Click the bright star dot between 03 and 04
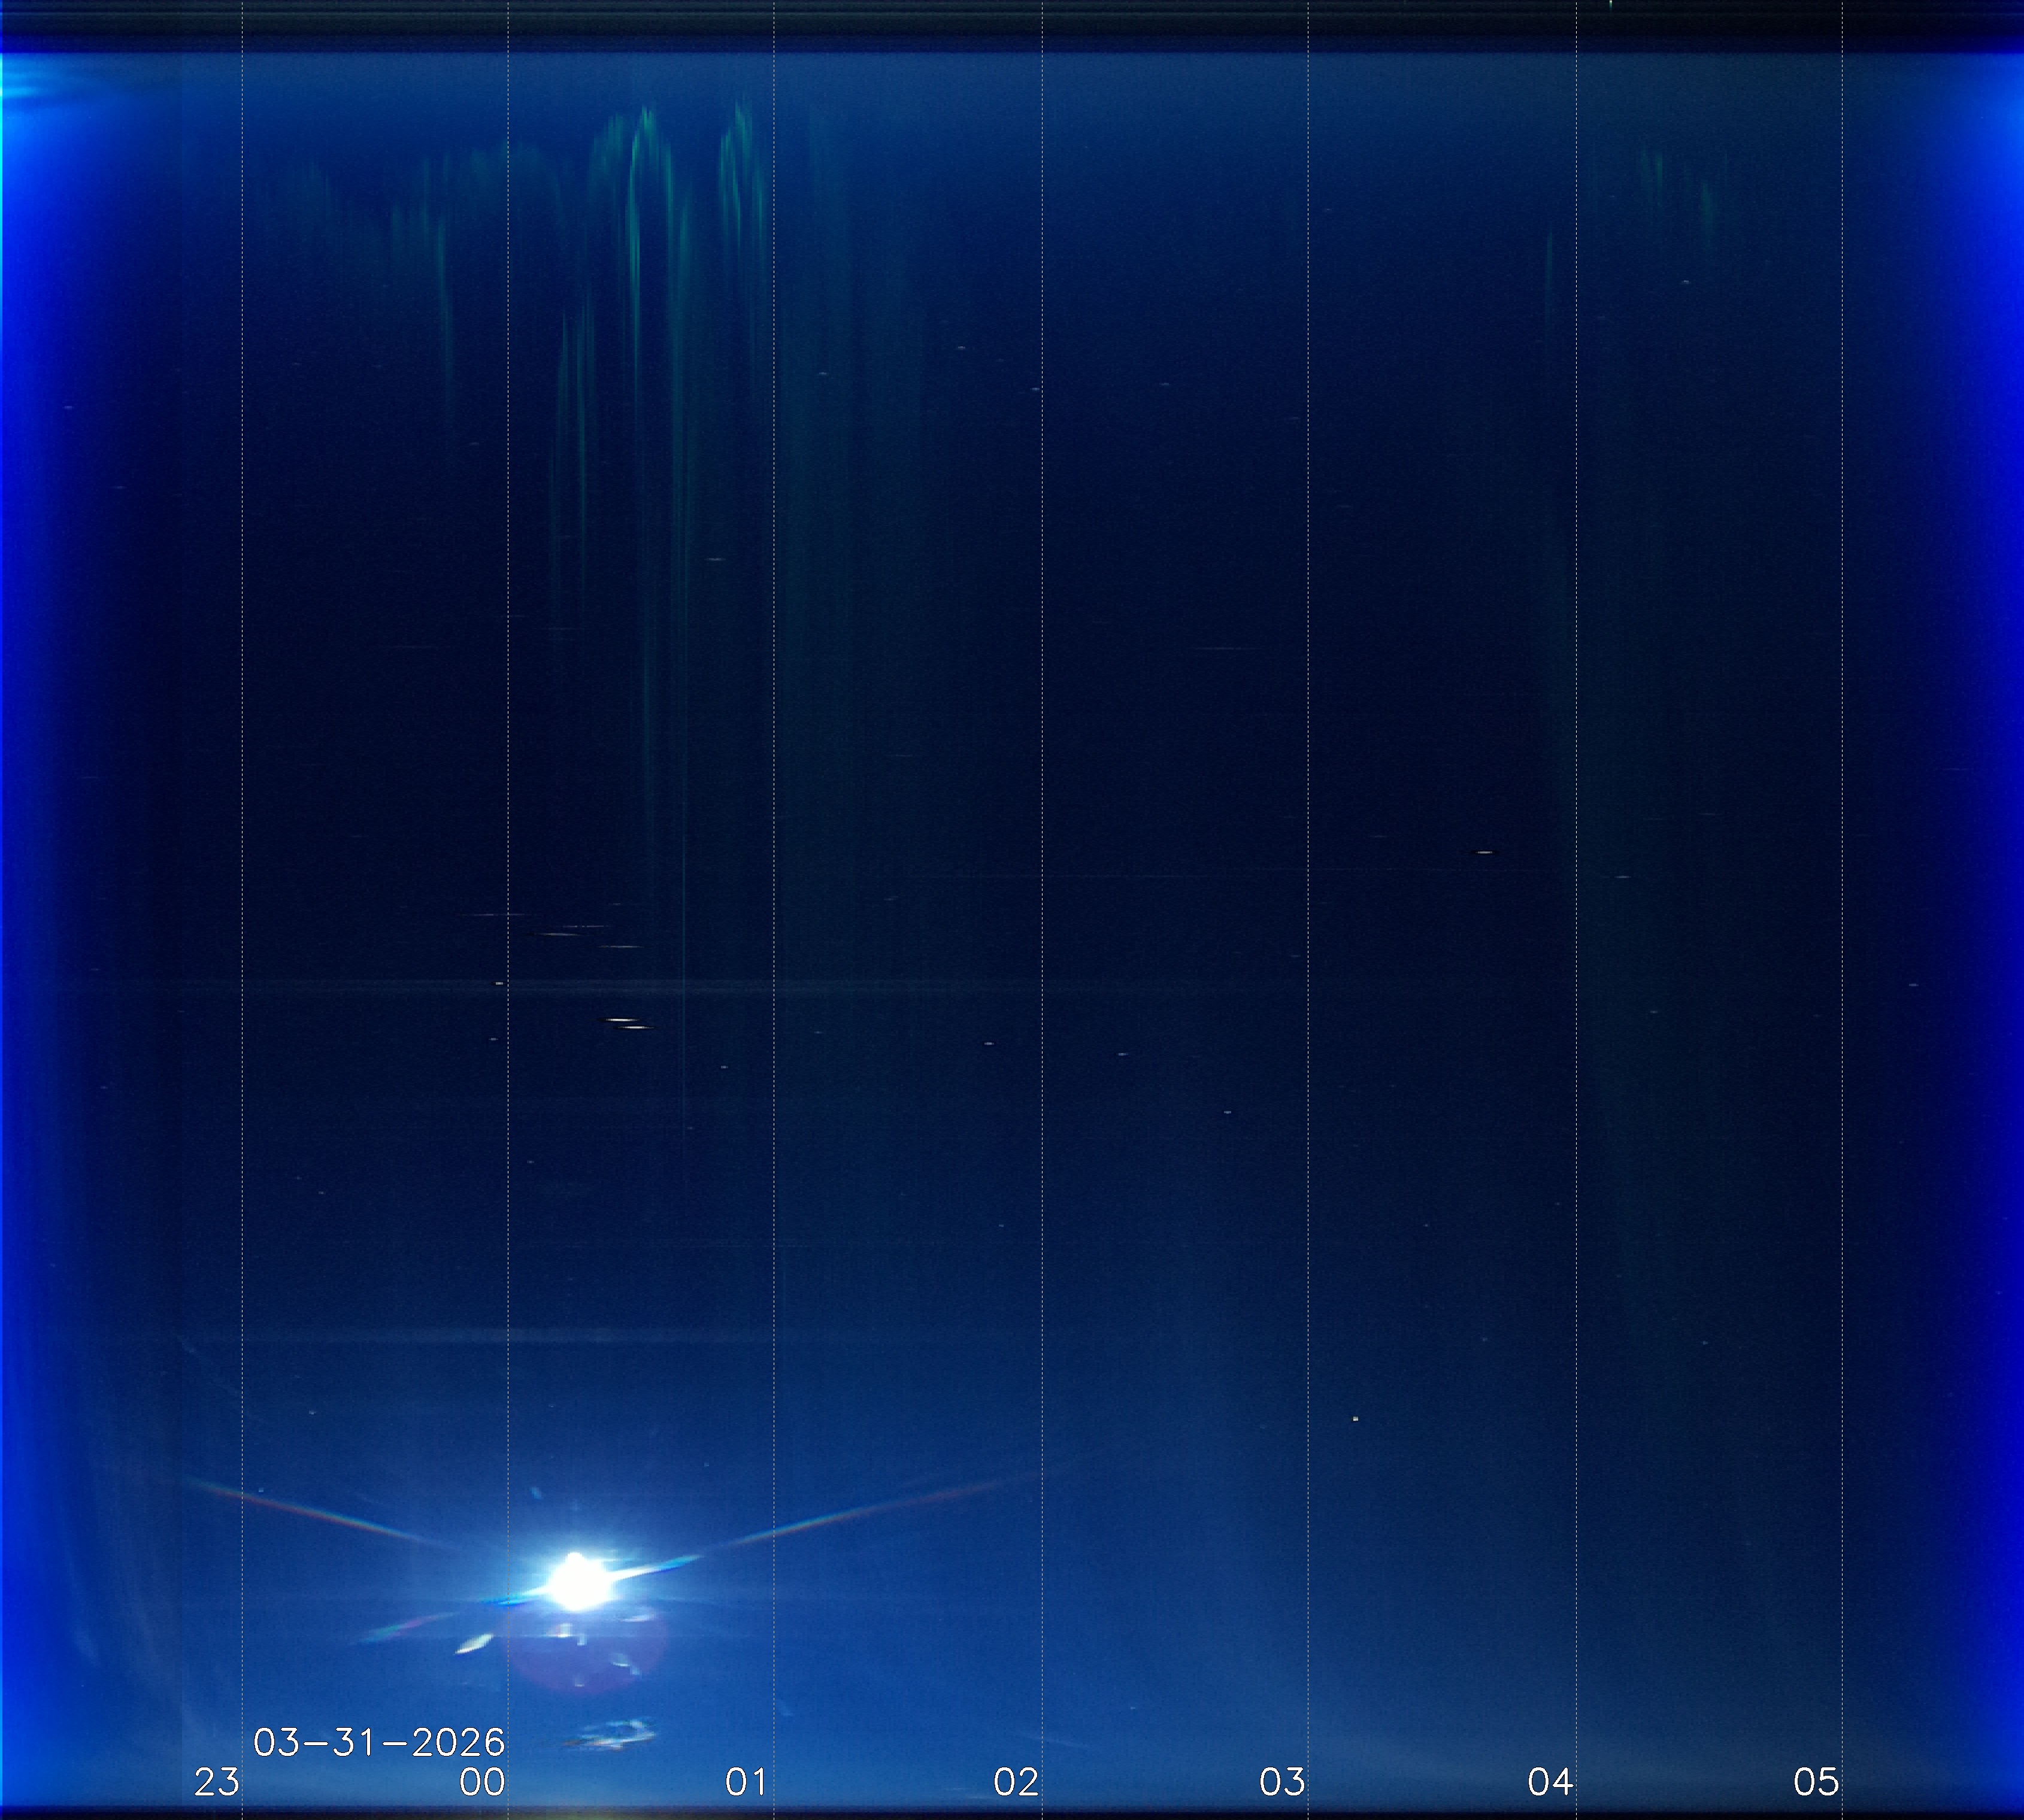 pyautogui.click(x=1355, y=1418)
